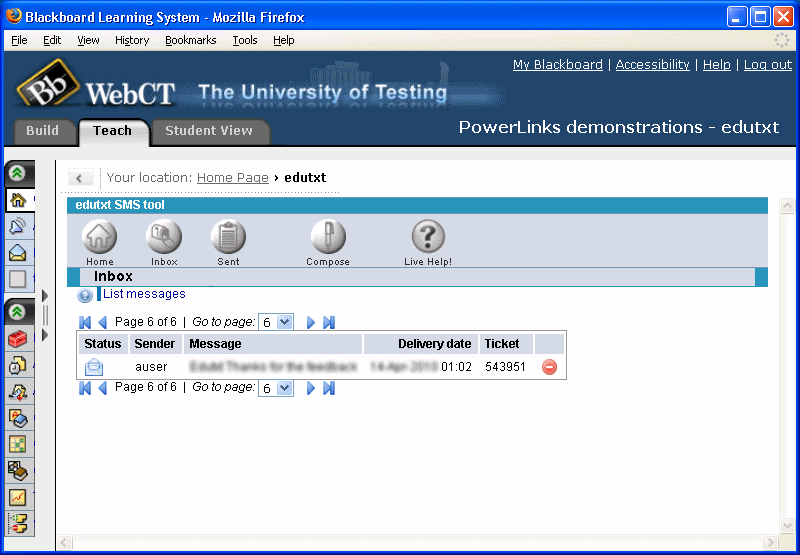Open camera and brown book icon in sidebar
The image size is (800, 555).
18,470
